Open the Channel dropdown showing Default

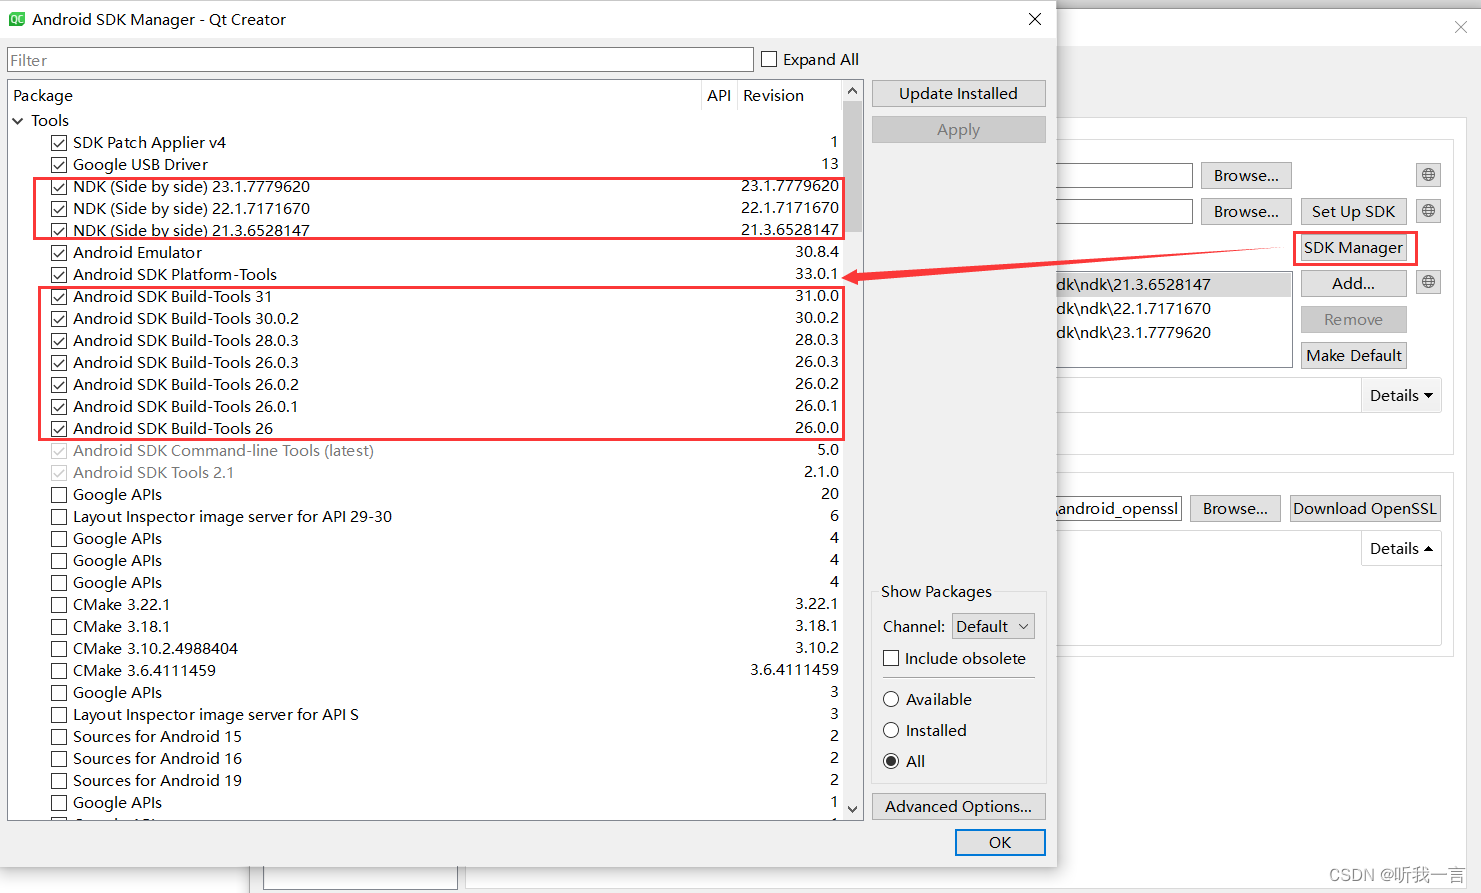(x=992, y=625)
